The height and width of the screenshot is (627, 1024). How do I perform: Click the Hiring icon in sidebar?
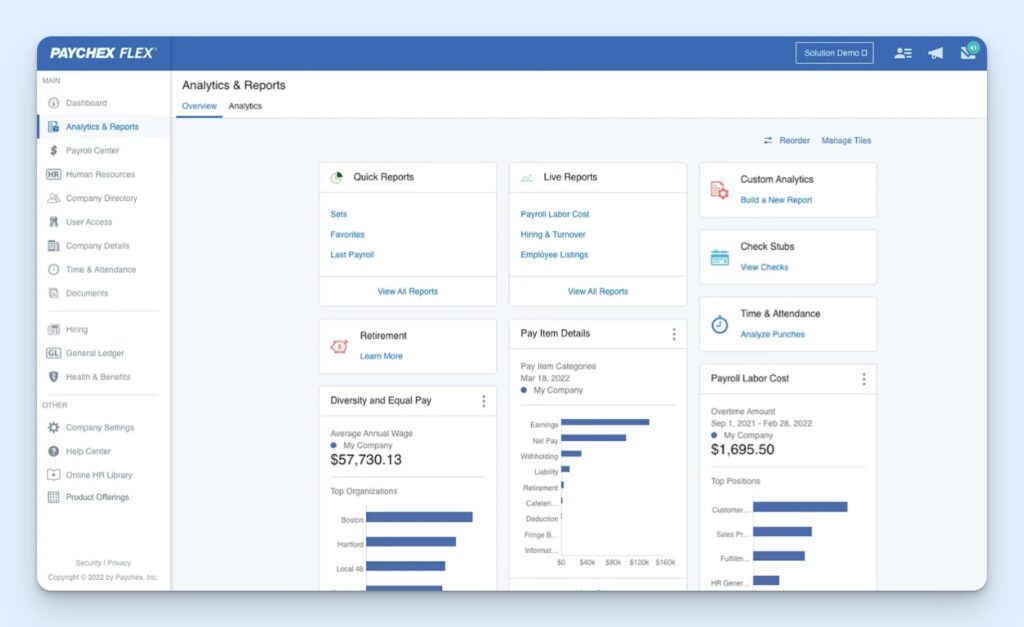pyautogui.click(x=54, y=329)
